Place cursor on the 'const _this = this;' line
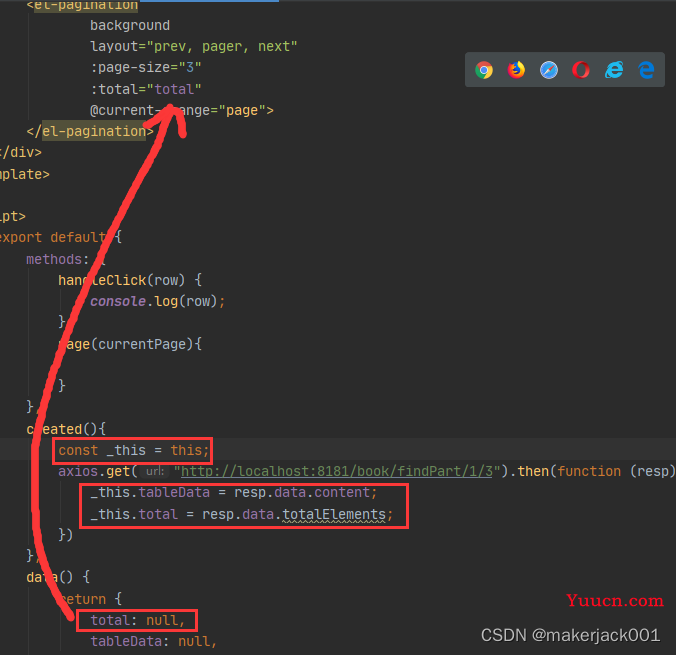Image resolution: width=676 pixels, height=655 pixels. [x=134, y=450]
